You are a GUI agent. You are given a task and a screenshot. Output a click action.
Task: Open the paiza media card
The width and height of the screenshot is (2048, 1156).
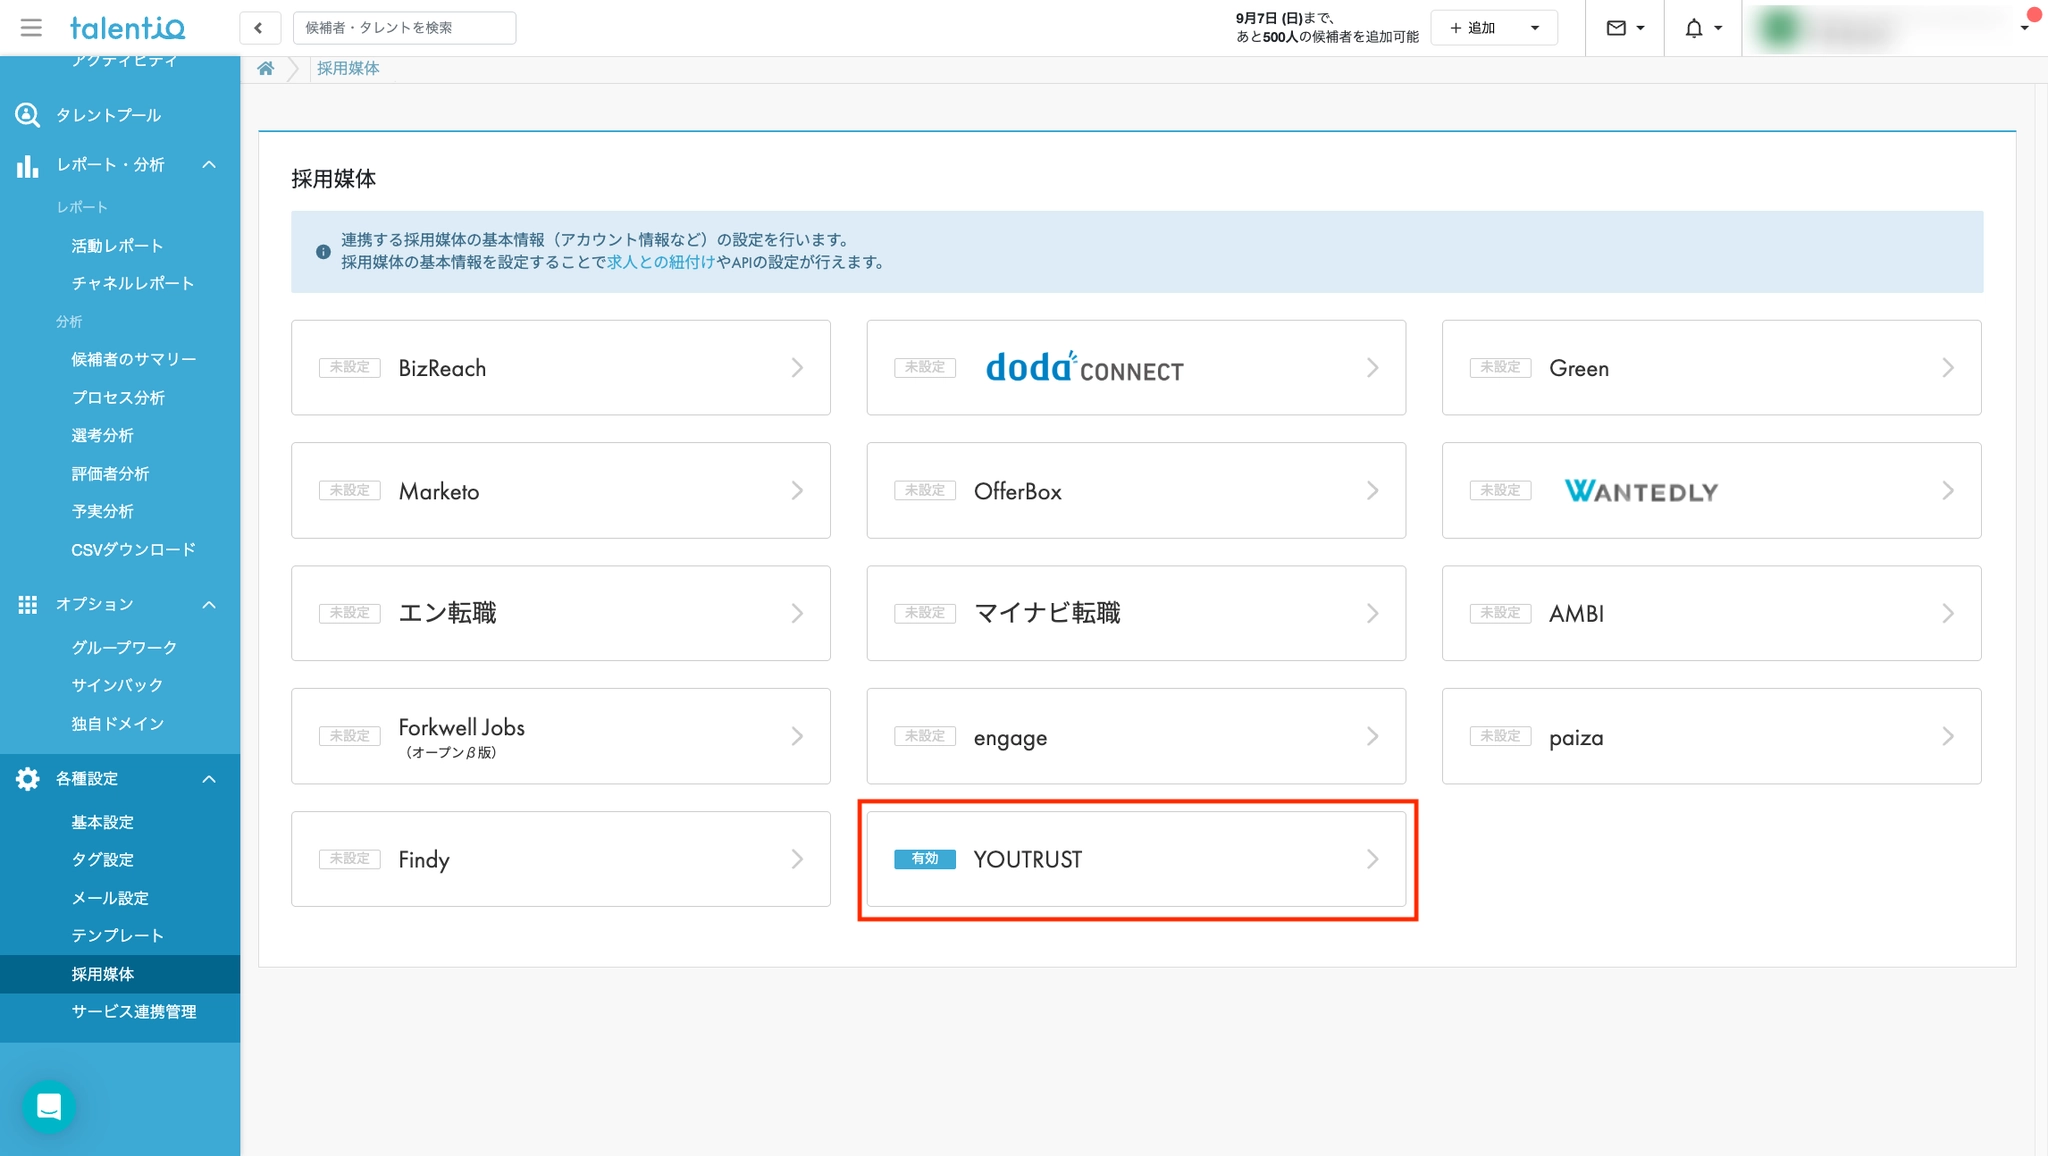pyautogui.click(x=1711, y=736)
